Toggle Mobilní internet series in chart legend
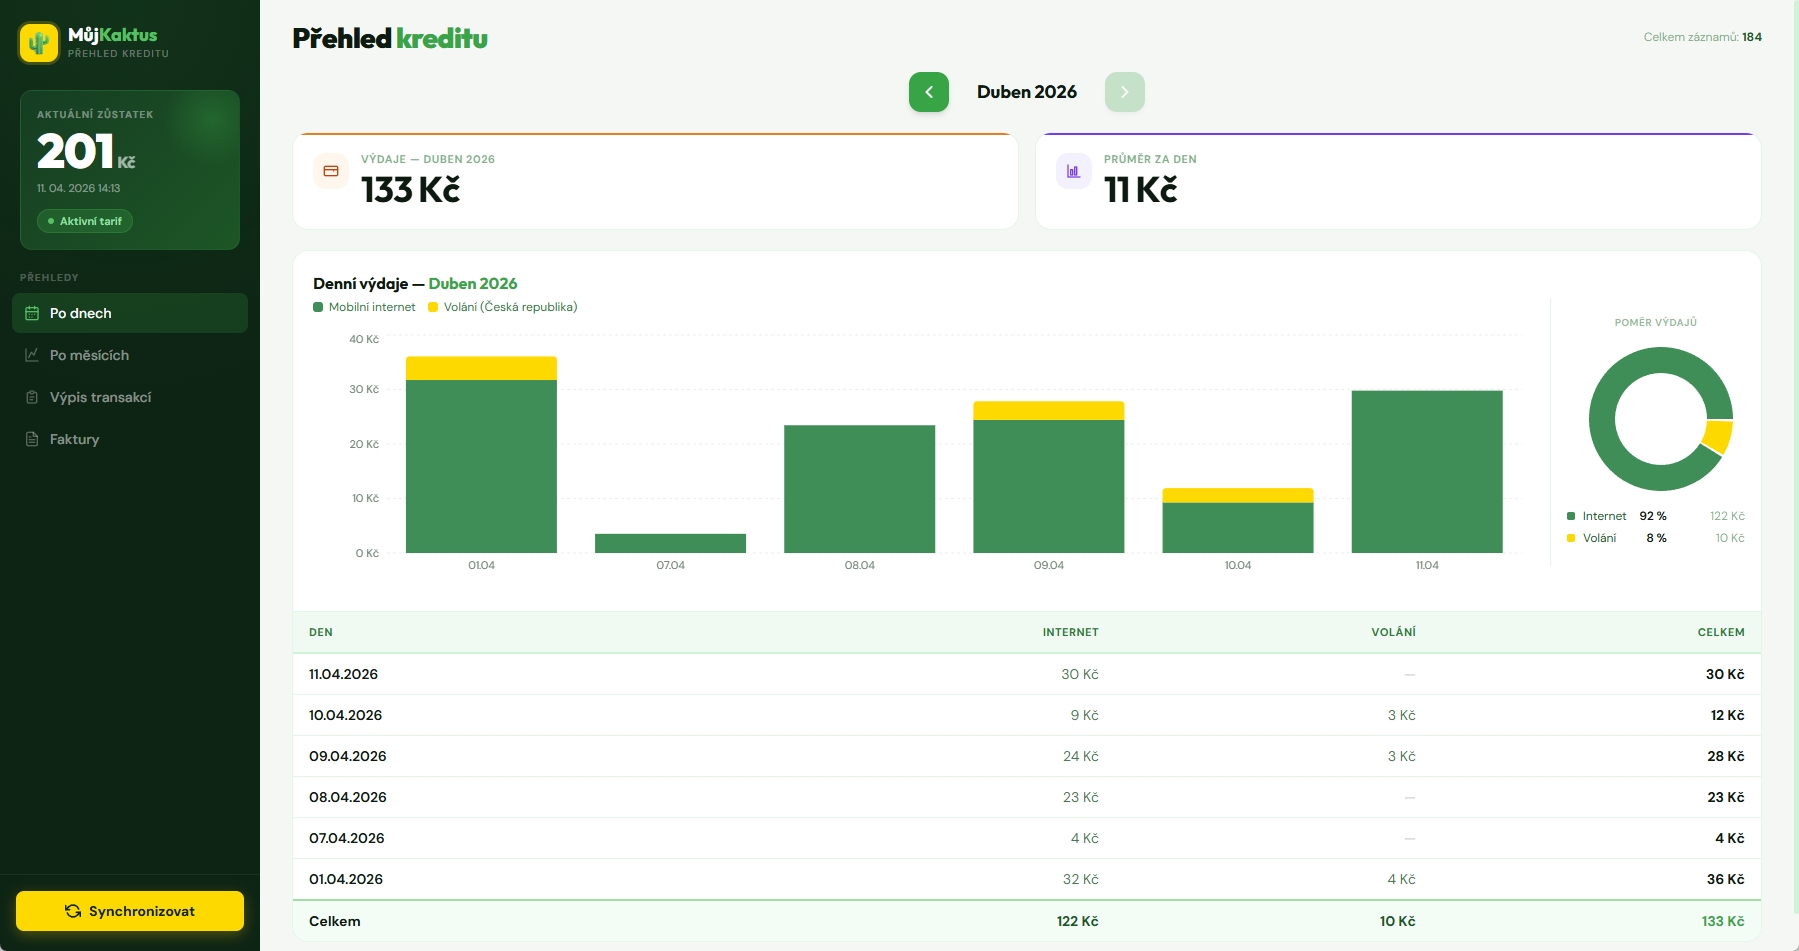This screenshot has height=951, width=1799. pyautogui.click(x=364, y=307)
